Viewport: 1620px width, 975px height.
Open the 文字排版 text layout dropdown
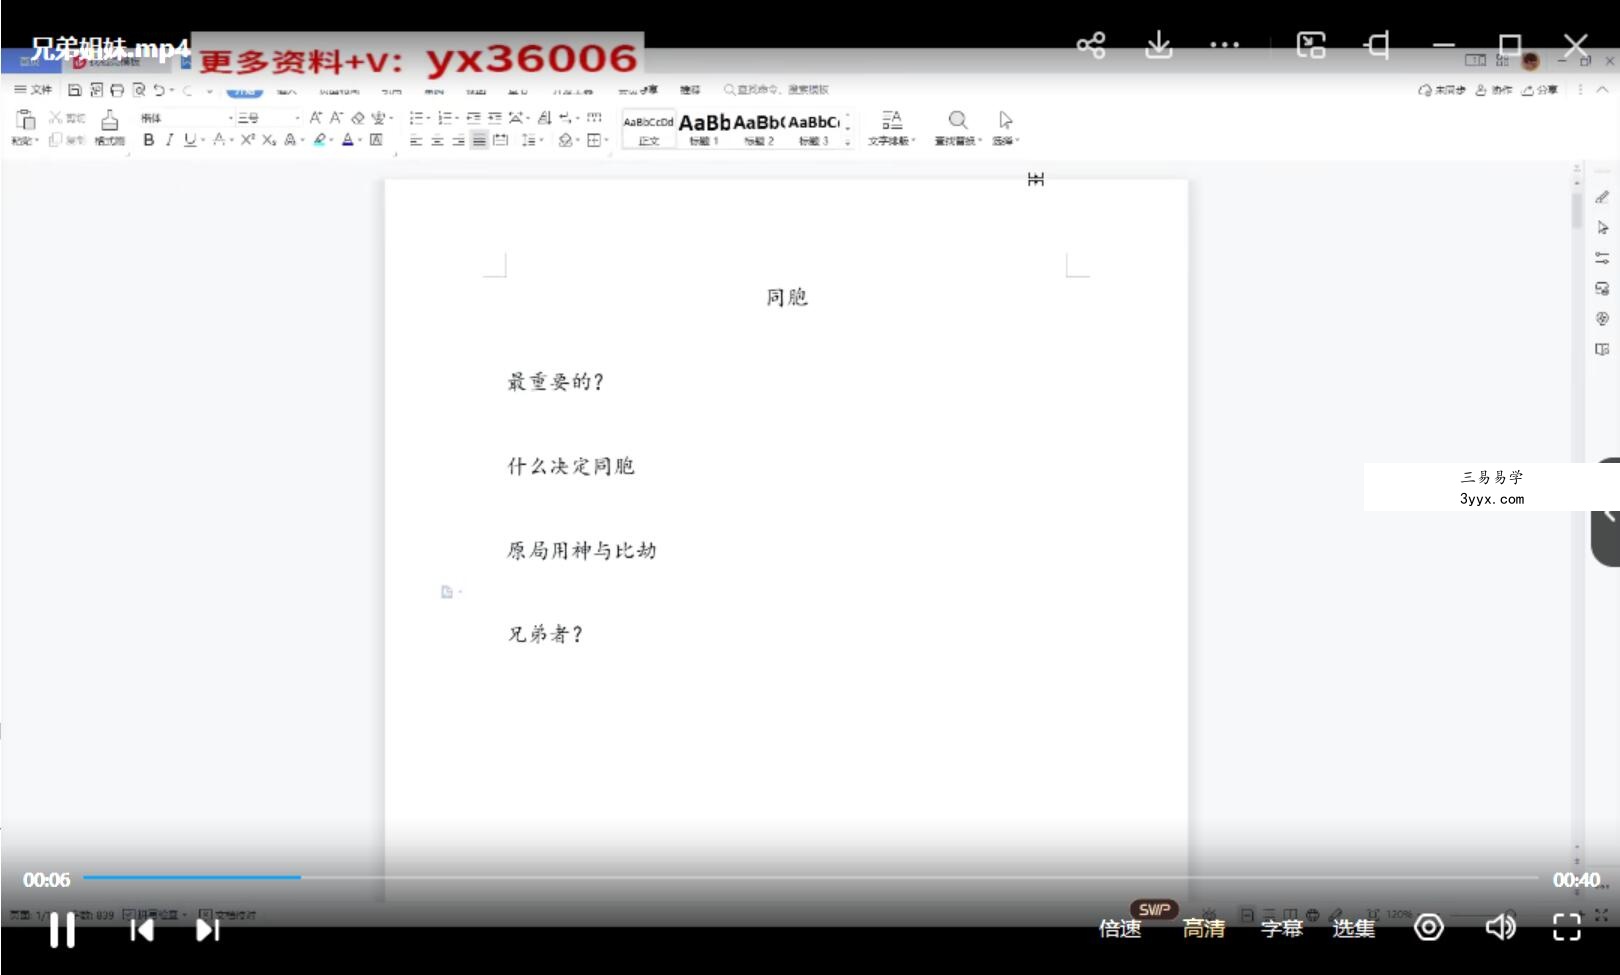tap(891, 128)
